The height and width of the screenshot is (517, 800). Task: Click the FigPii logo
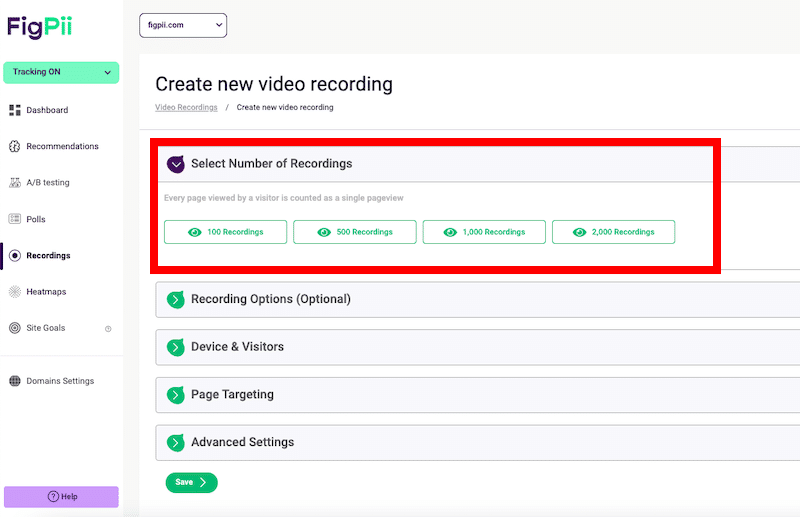coord(40,27)
